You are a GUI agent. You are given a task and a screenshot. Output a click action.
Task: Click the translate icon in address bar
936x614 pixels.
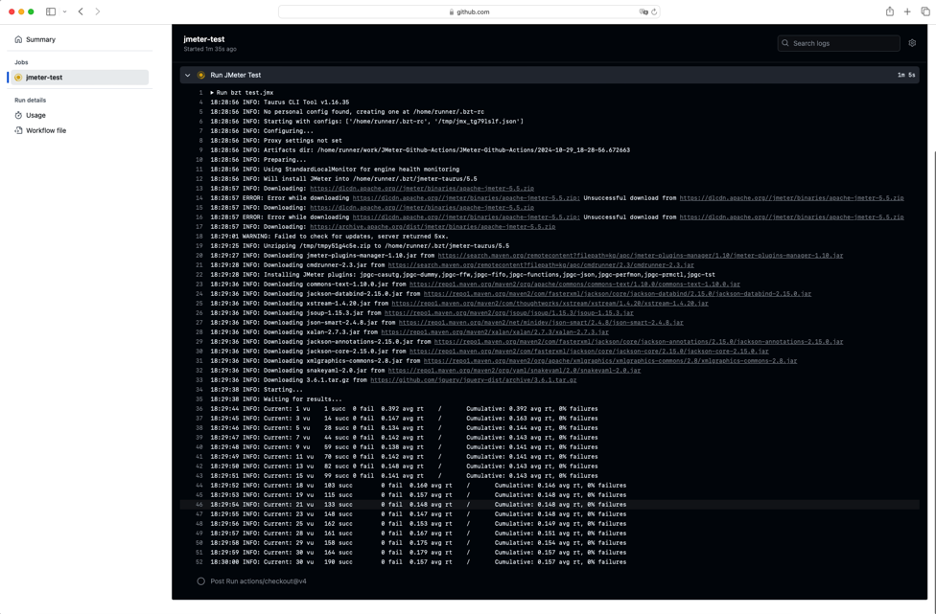[644, 12]
